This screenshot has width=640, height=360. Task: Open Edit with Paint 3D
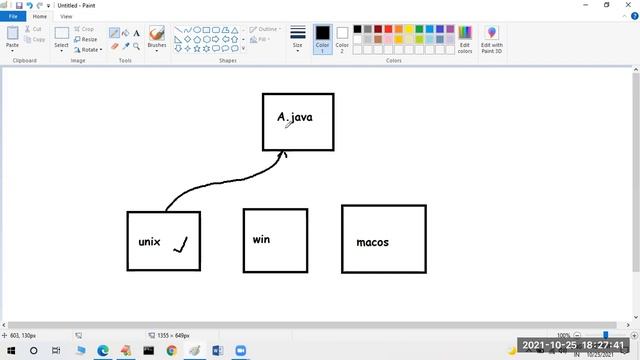coord(491,40)
